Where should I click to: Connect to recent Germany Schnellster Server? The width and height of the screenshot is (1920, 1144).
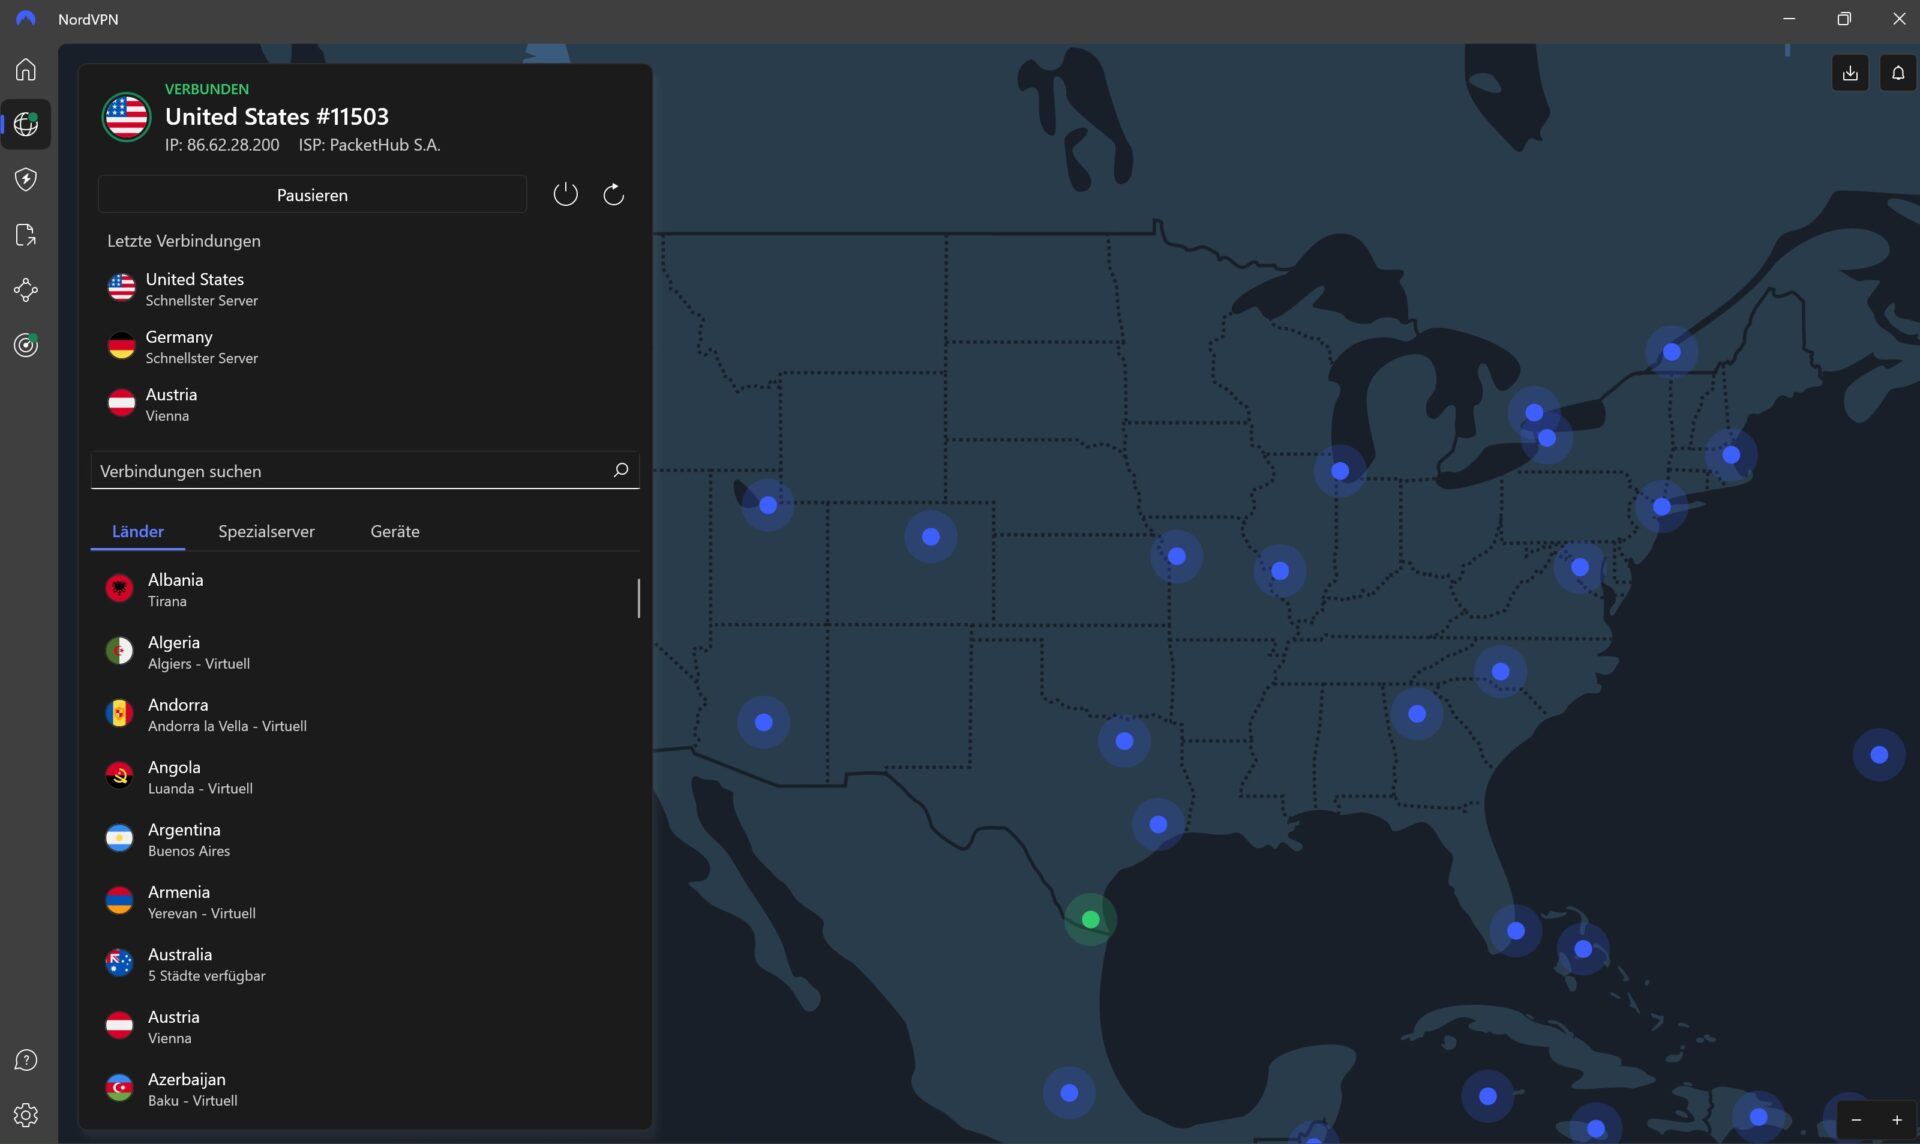tap(365, 347)
